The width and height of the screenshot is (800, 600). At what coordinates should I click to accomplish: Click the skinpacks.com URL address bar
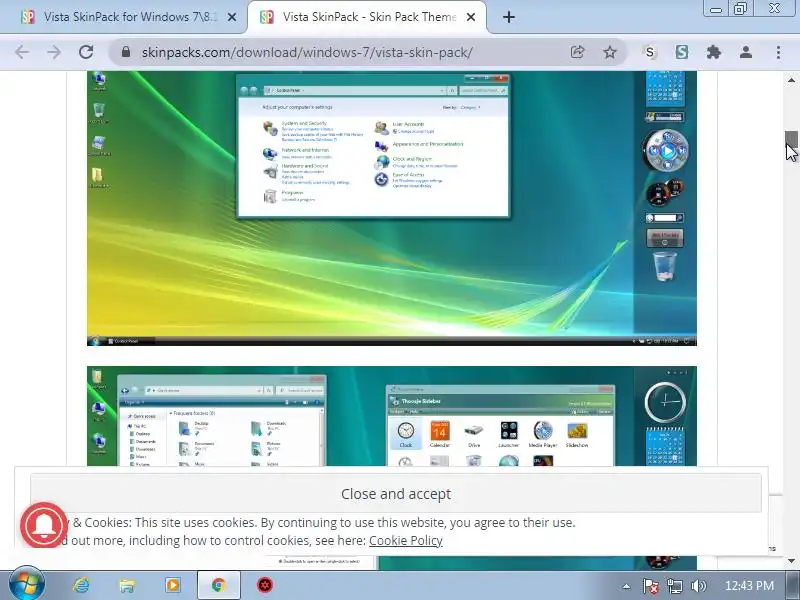pyautogui.click(x=307, y=52)
